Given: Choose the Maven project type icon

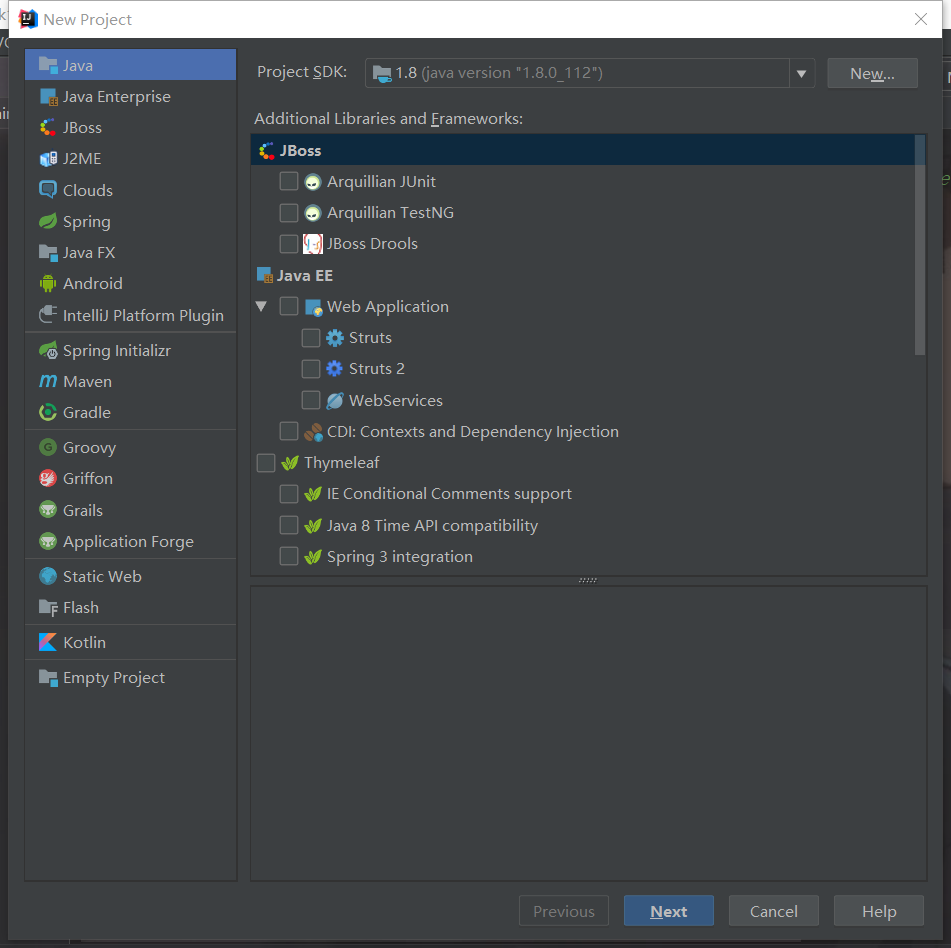Looking at the screenshot, I should pyautogui.click(x=48, y=382).
